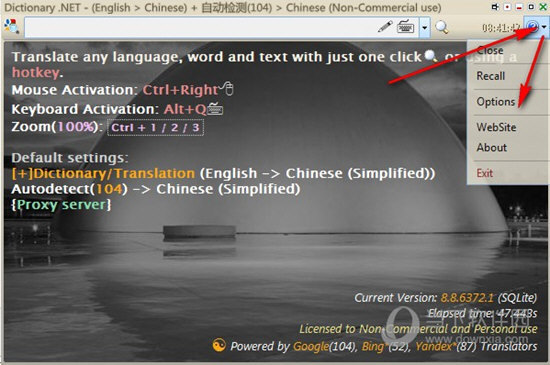Screen dimensions: 550x365
Task: Click the Ctrl+Right mouse activation link
Action: [x=180, y=90]
